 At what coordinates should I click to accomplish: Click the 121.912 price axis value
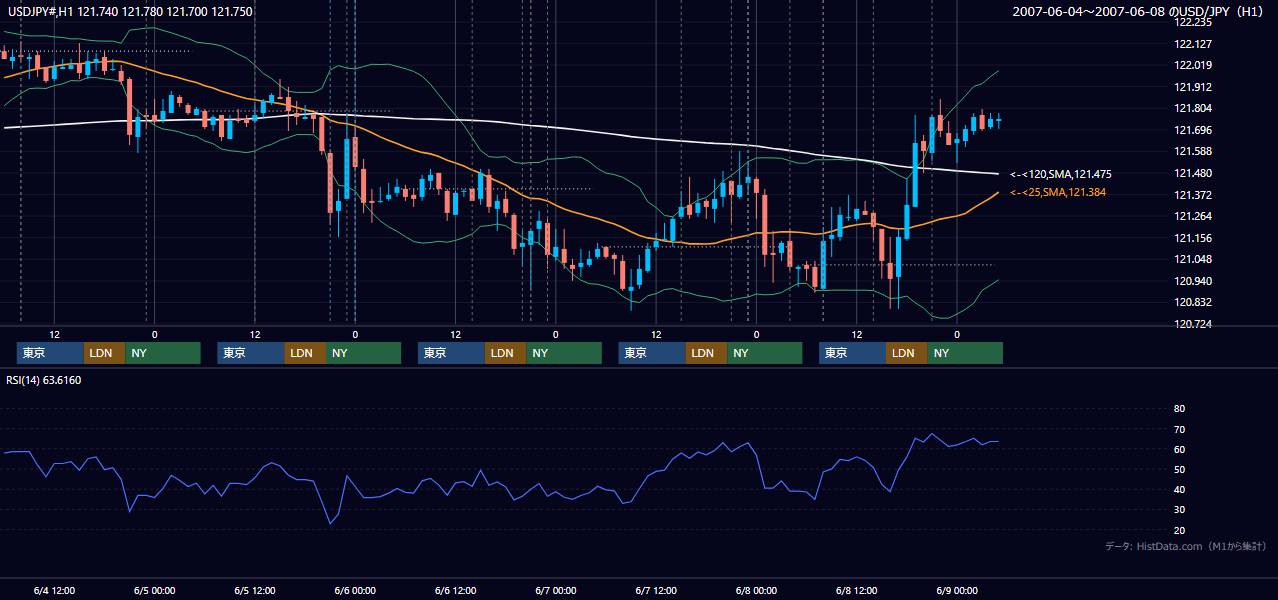coord(1194,87)
